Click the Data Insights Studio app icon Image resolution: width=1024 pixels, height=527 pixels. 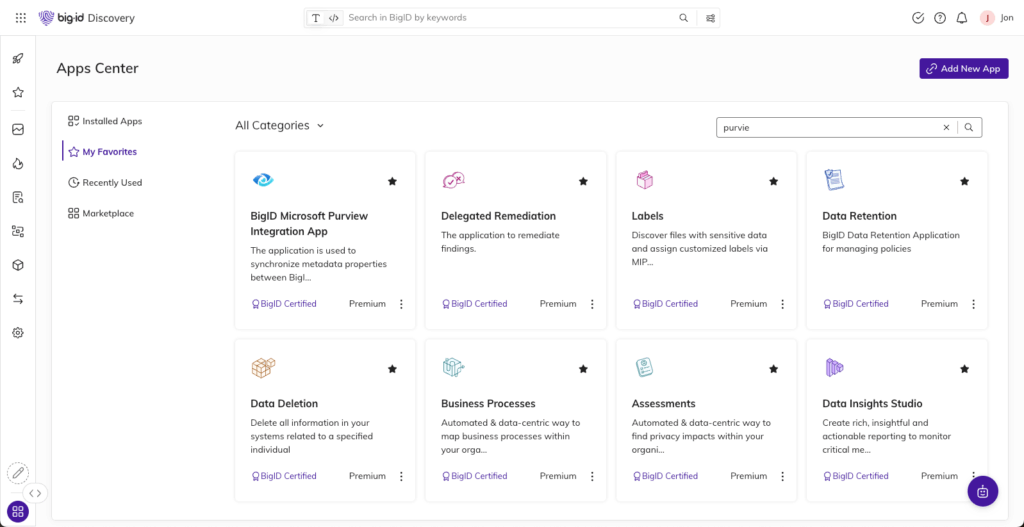[x=834, y=368]
